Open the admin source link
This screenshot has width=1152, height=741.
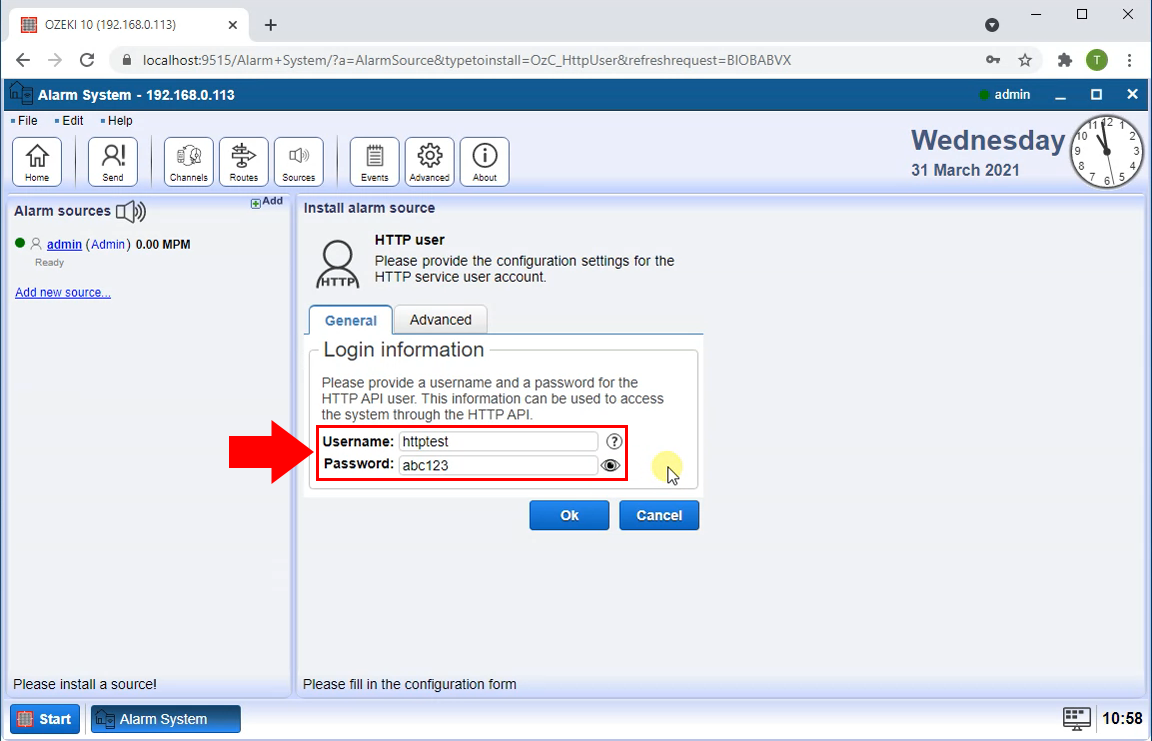64,245
